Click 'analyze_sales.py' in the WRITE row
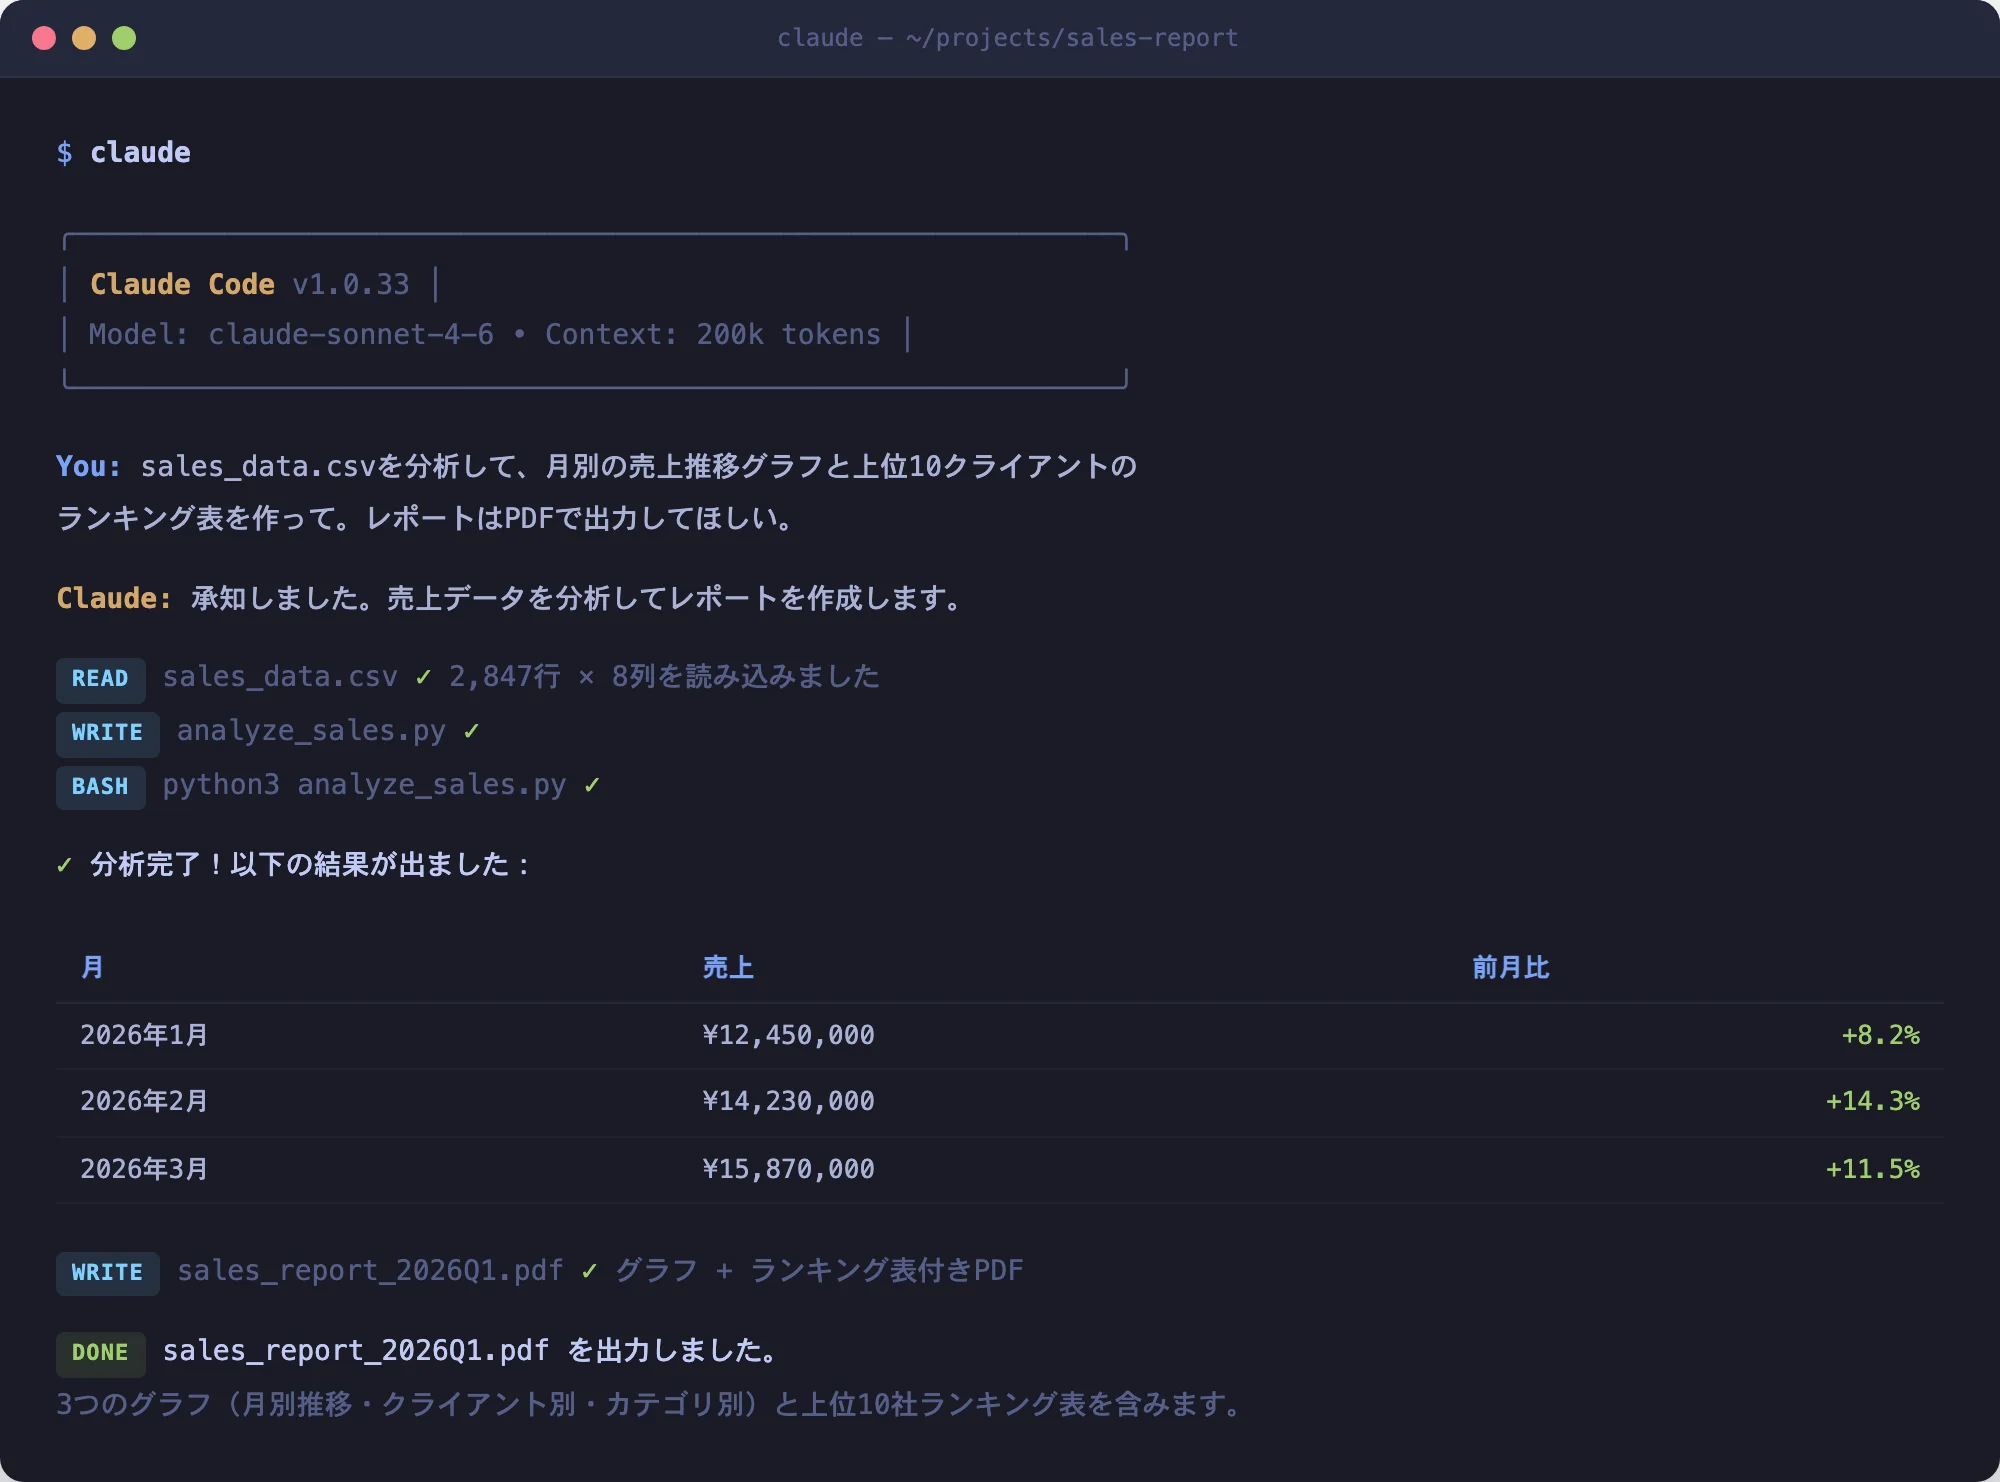The height and width of the screenshot is (1482, 2000). 311,731
